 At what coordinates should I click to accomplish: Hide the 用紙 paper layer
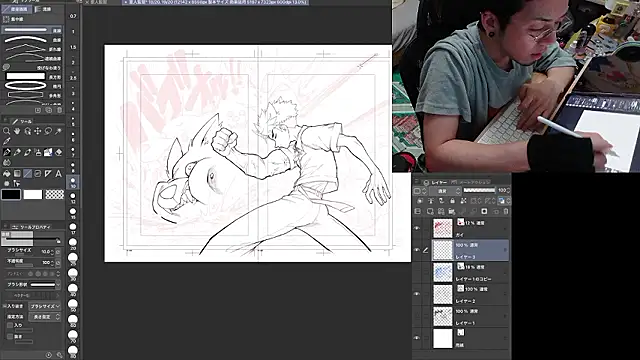tap(417, 338)
